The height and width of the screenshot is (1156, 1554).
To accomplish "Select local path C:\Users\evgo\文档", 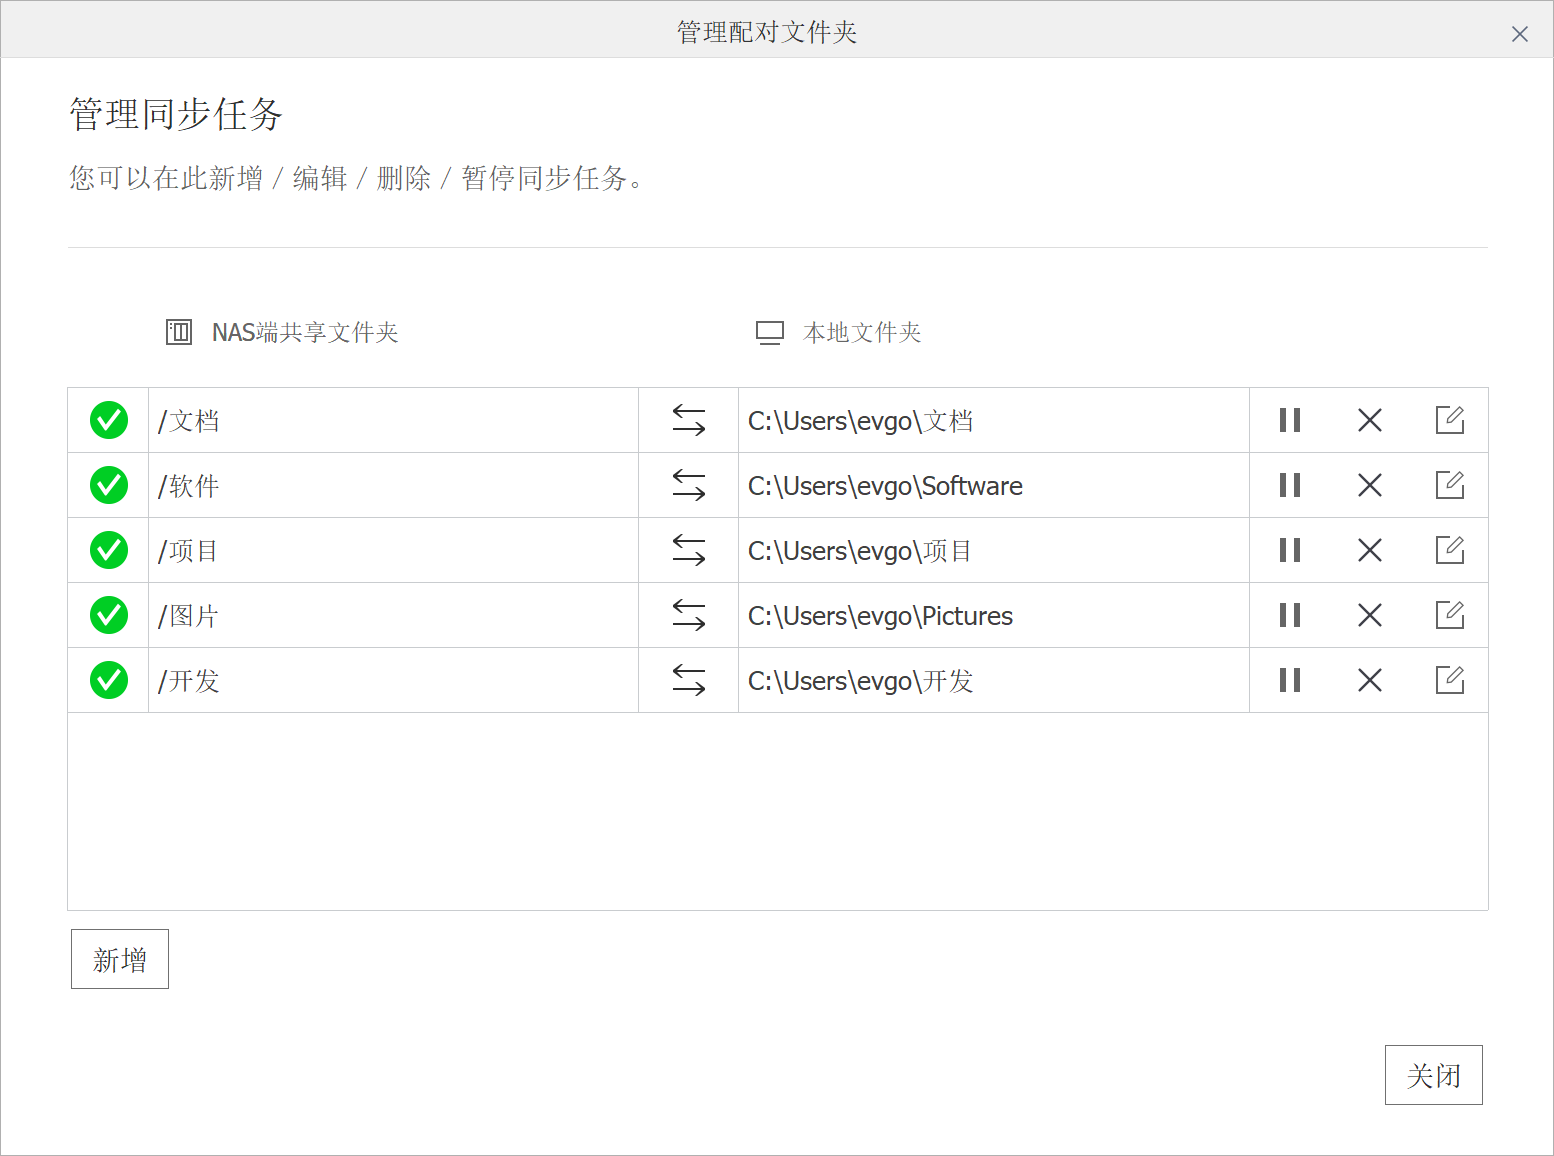I will [994, 420].
